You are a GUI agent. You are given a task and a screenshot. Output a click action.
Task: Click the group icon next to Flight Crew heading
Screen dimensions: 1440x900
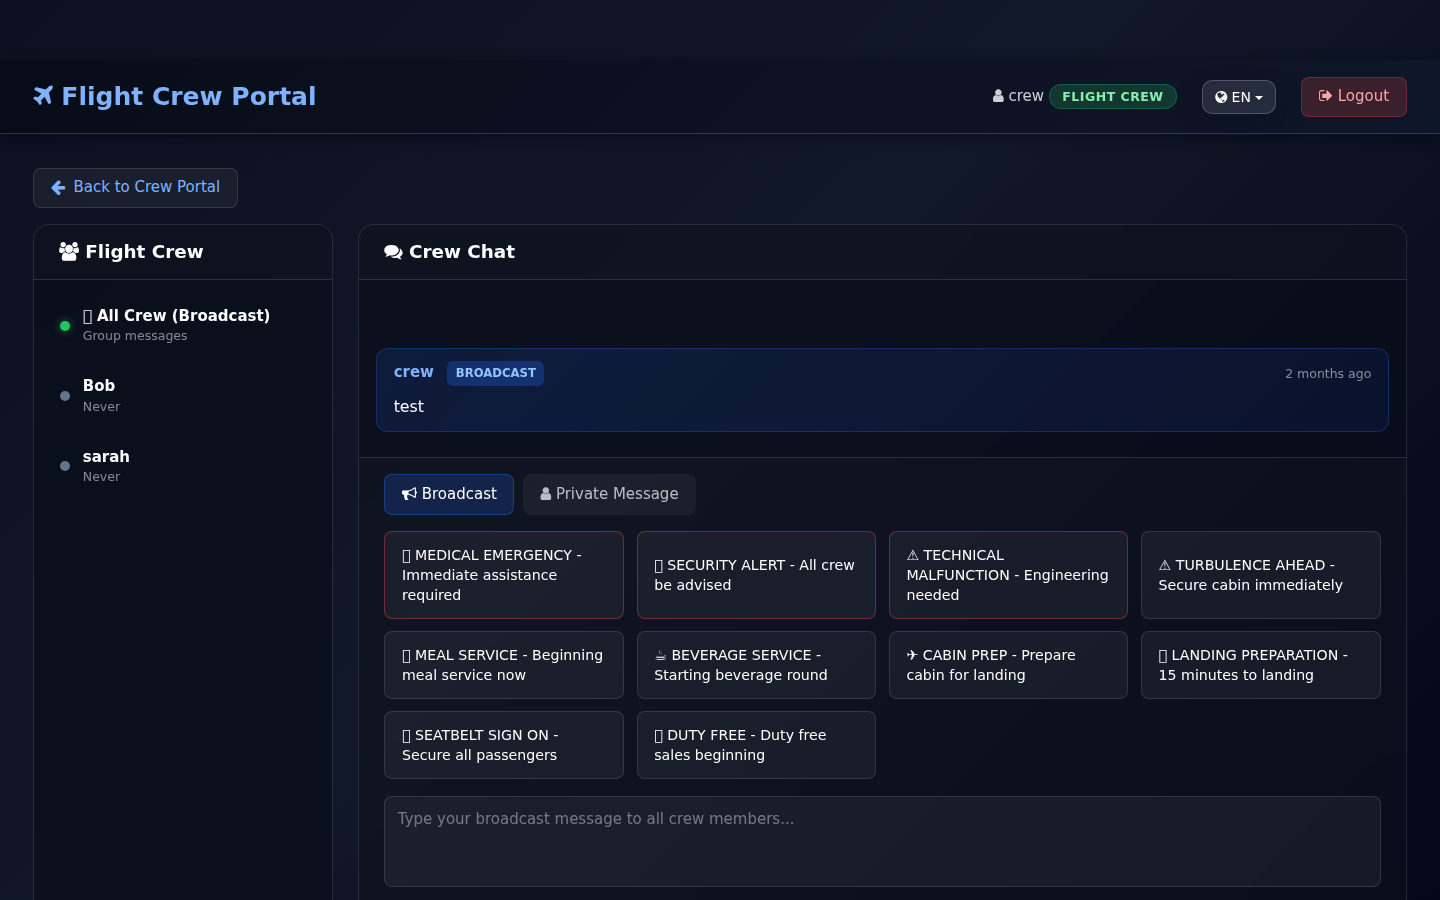point(69,252)
